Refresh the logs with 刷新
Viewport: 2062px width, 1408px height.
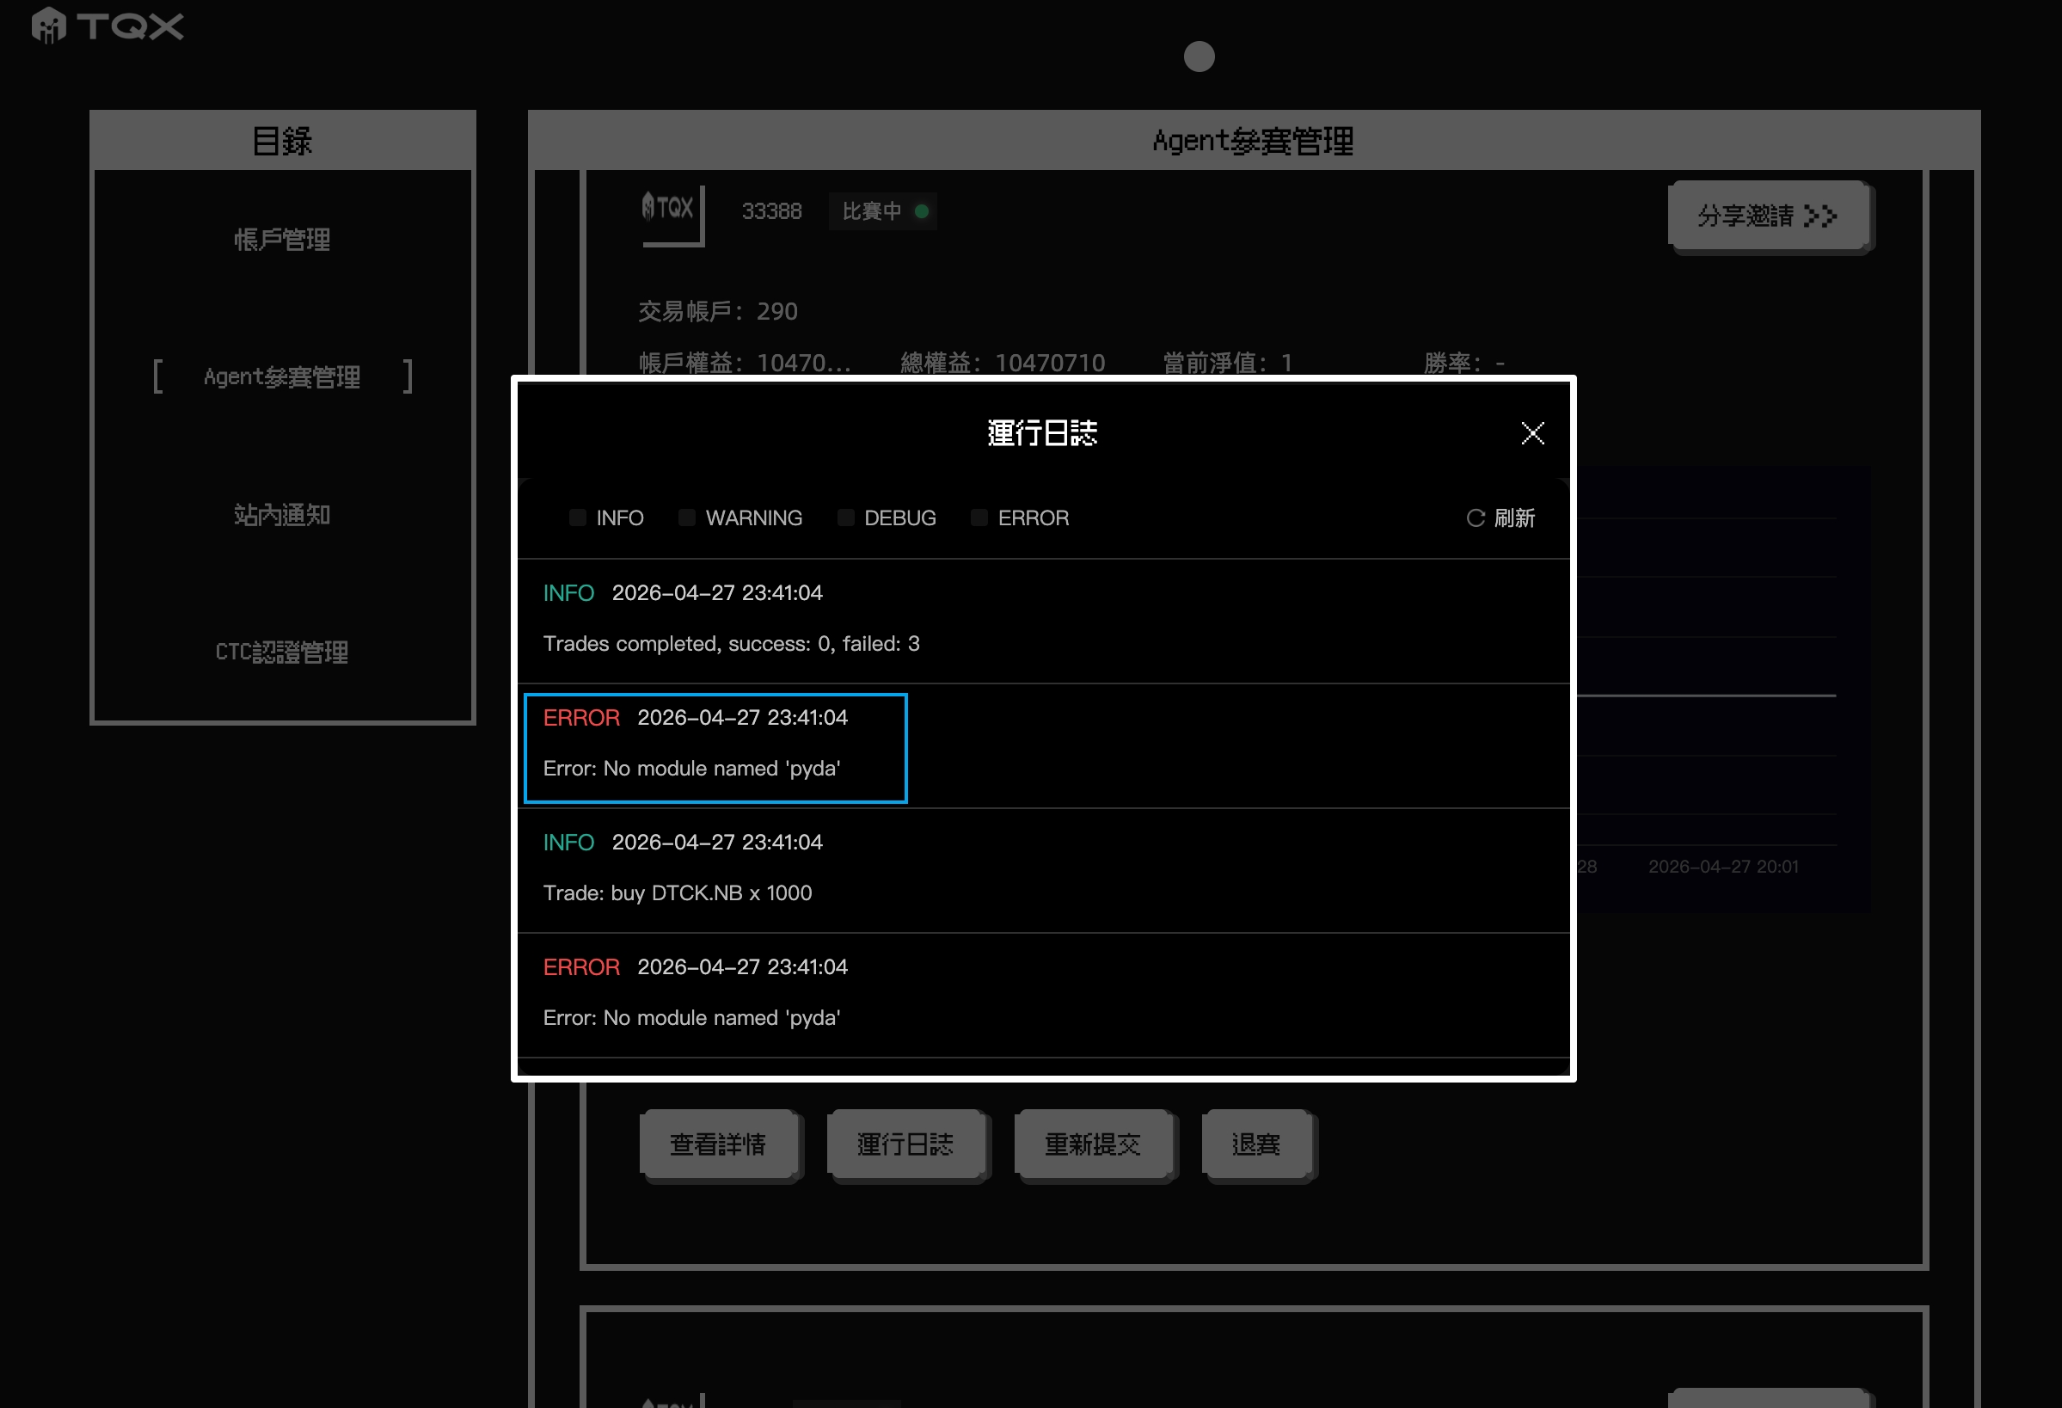click(1500, 518)
